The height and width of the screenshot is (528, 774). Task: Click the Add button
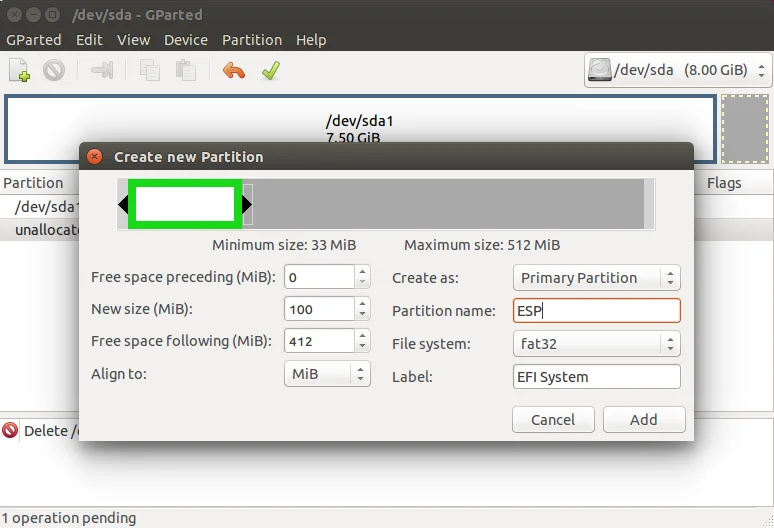click(x=644, y=419)
